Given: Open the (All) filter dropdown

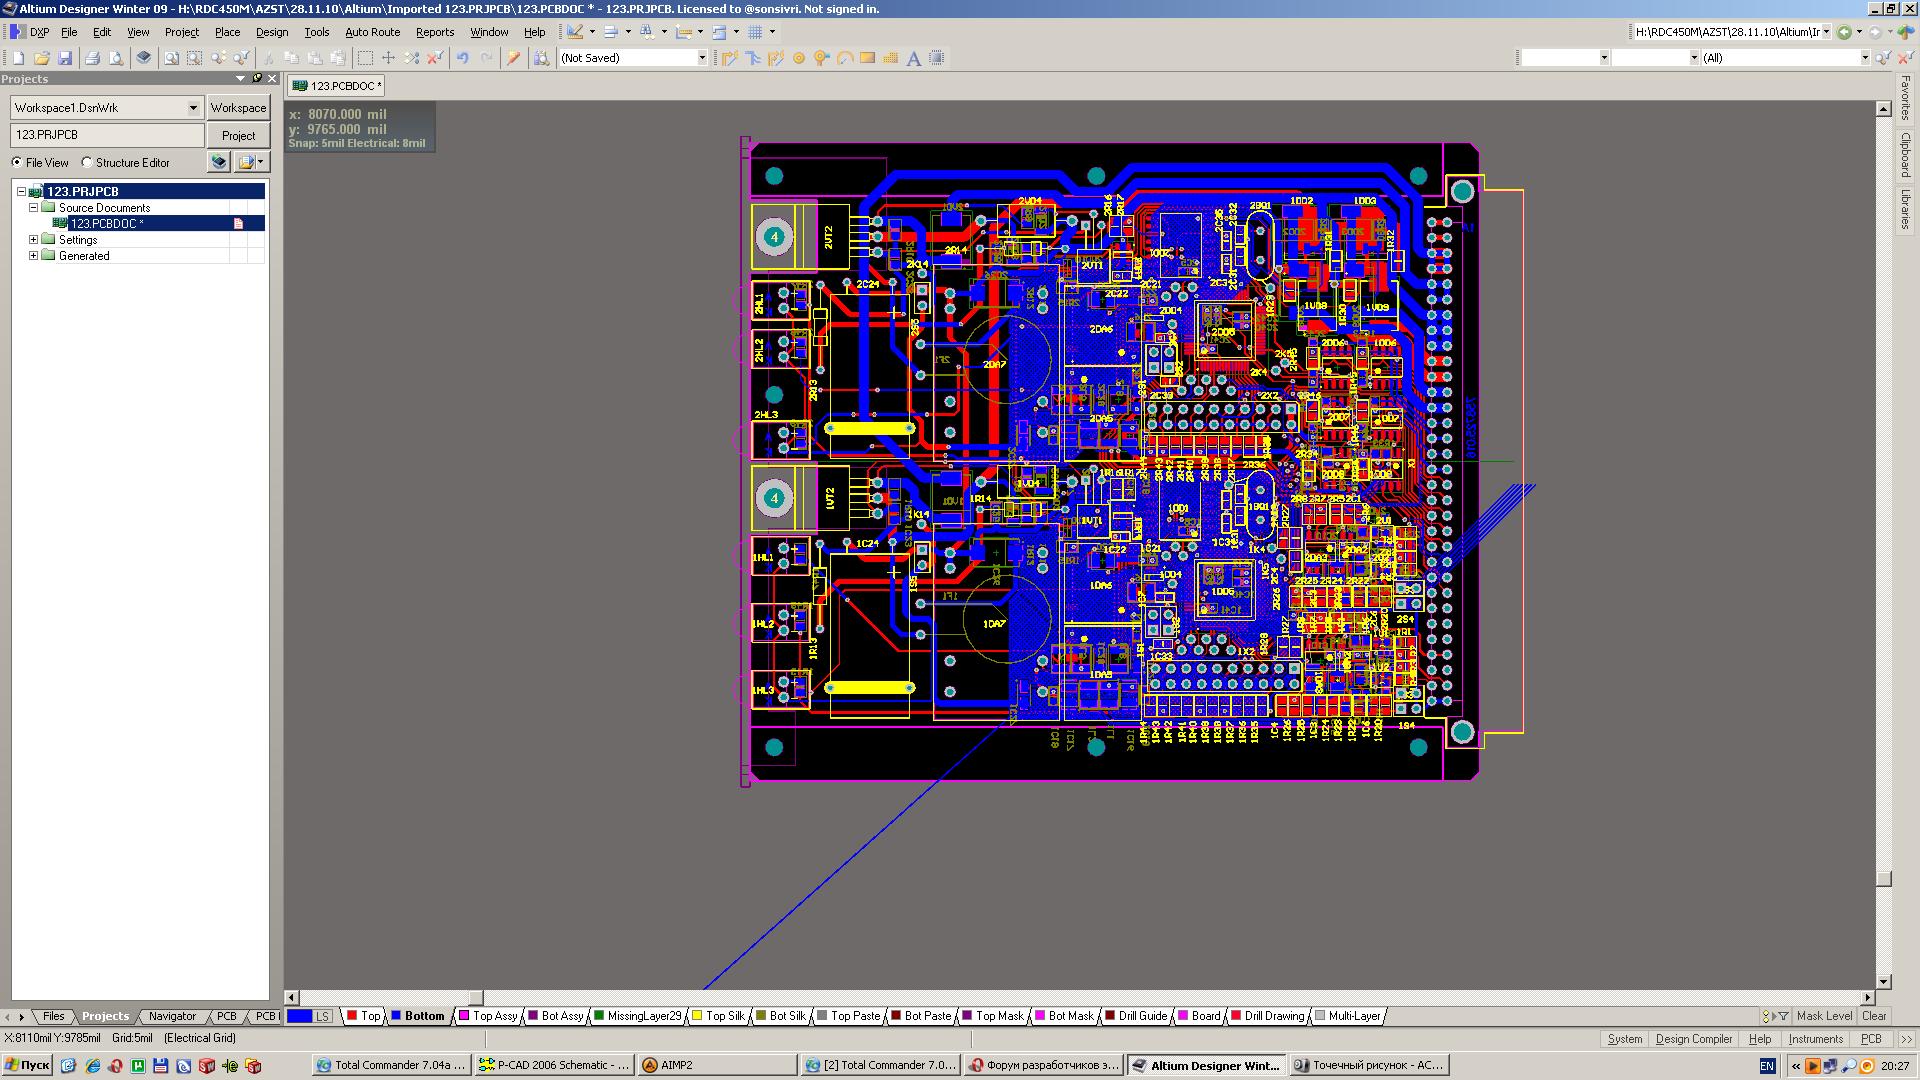Looking at the screenshot, I should coord(1864,58).
